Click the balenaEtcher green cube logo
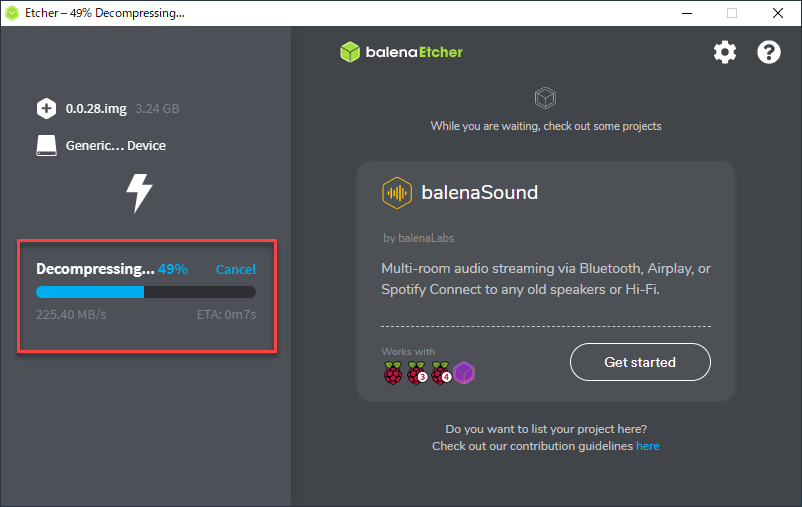This screenshot has height=507, width=802. tap(350, 52)
